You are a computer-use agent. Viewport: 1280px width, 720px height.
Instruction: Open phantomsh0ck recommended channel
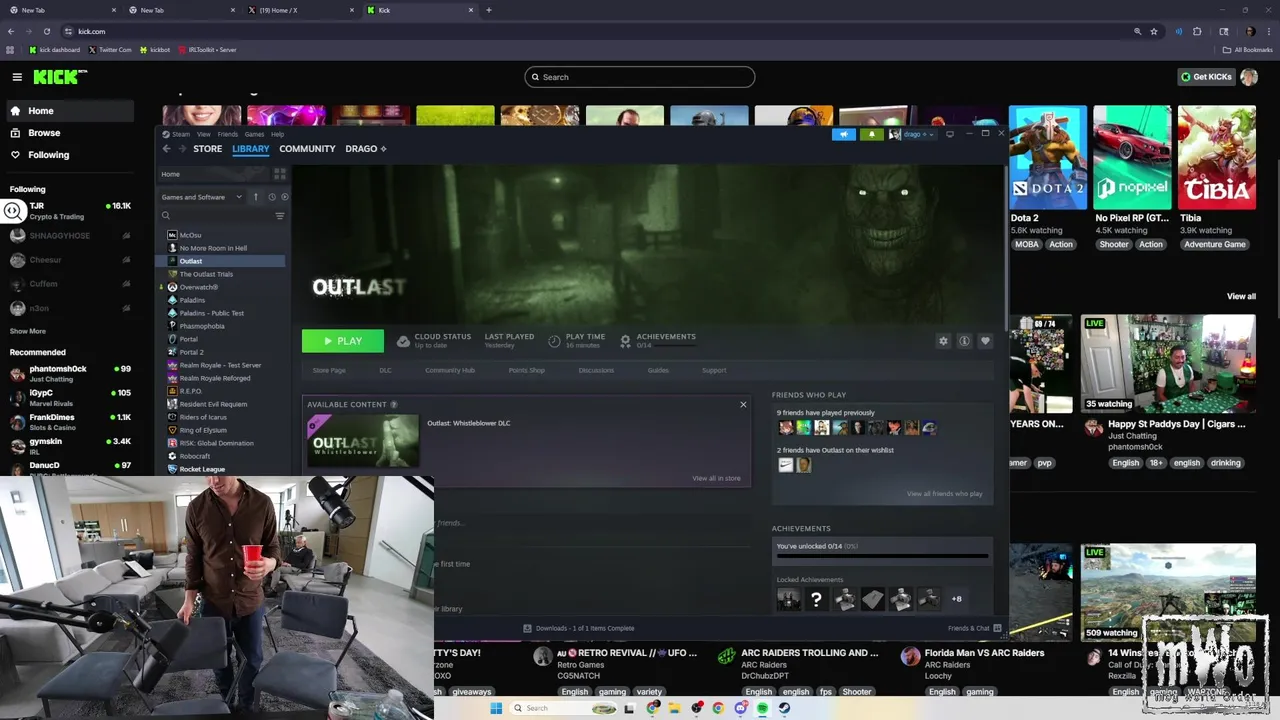(x=70, y=374)
